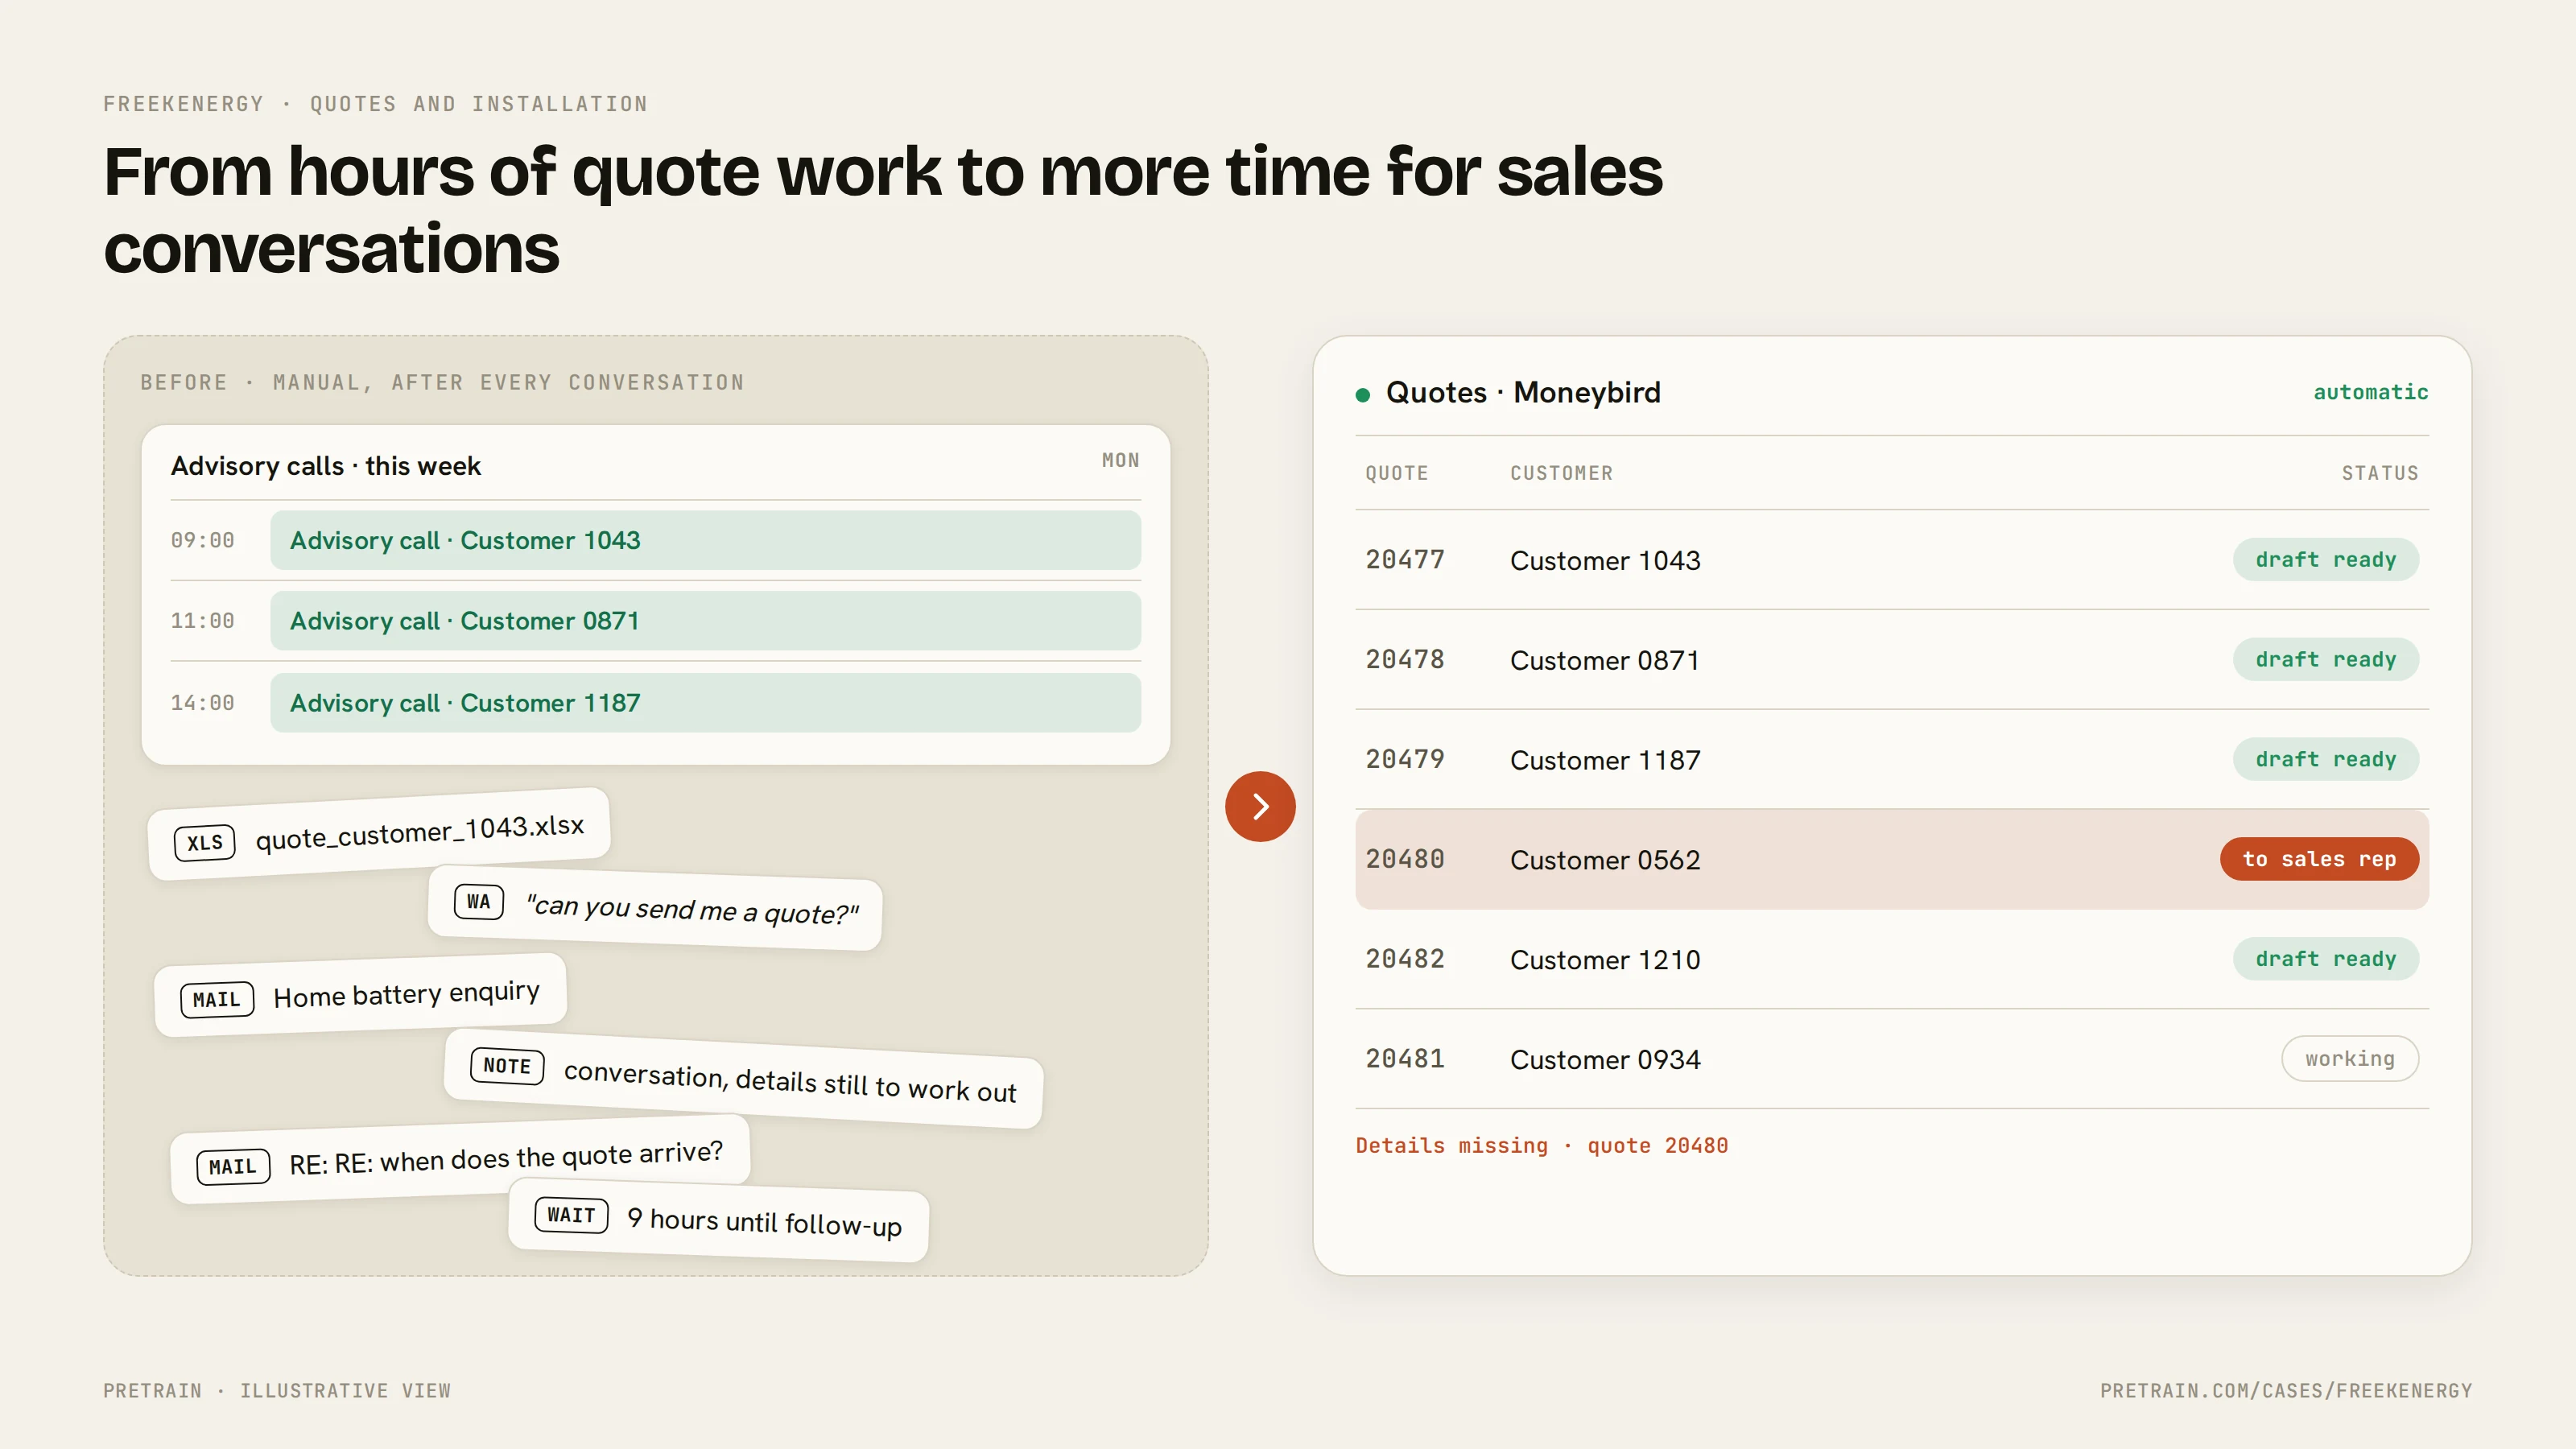Screen dimensions: 2576x1449
Task: Open the 09:00 Advisory call Customer 1043
Action: pos(705,540)
